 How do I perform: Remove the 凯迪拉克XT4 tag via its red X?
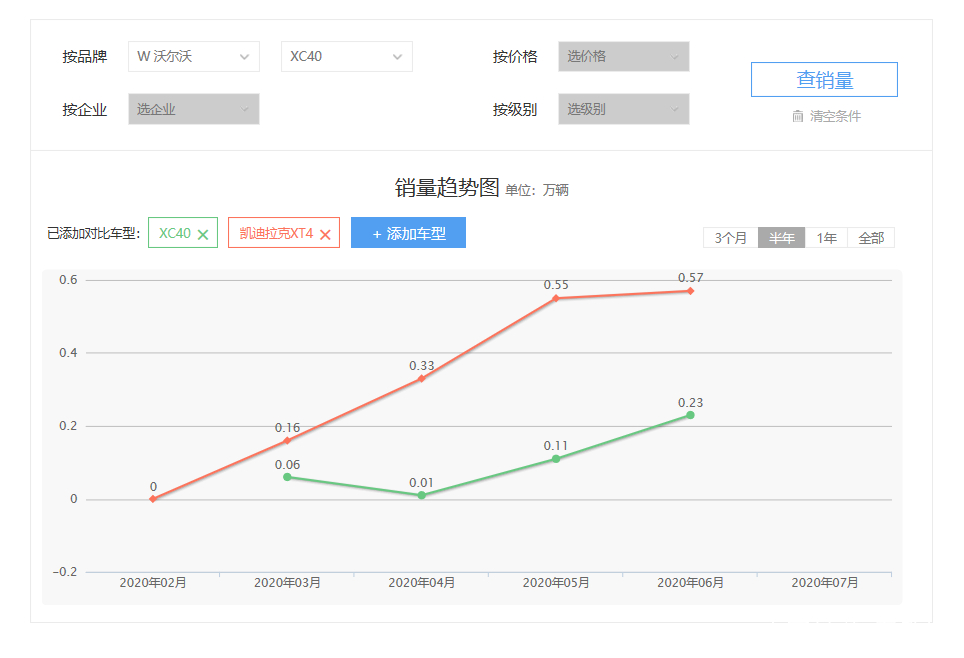(x=325, y=232)
